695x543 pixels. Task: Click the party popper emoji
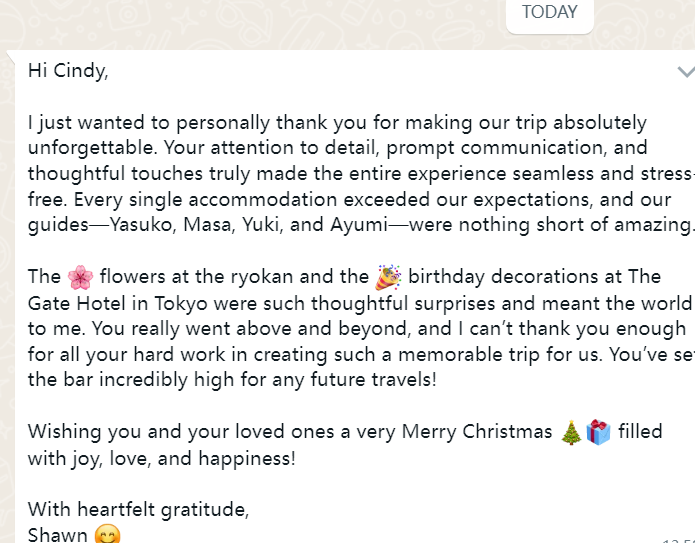pos(388,277)
